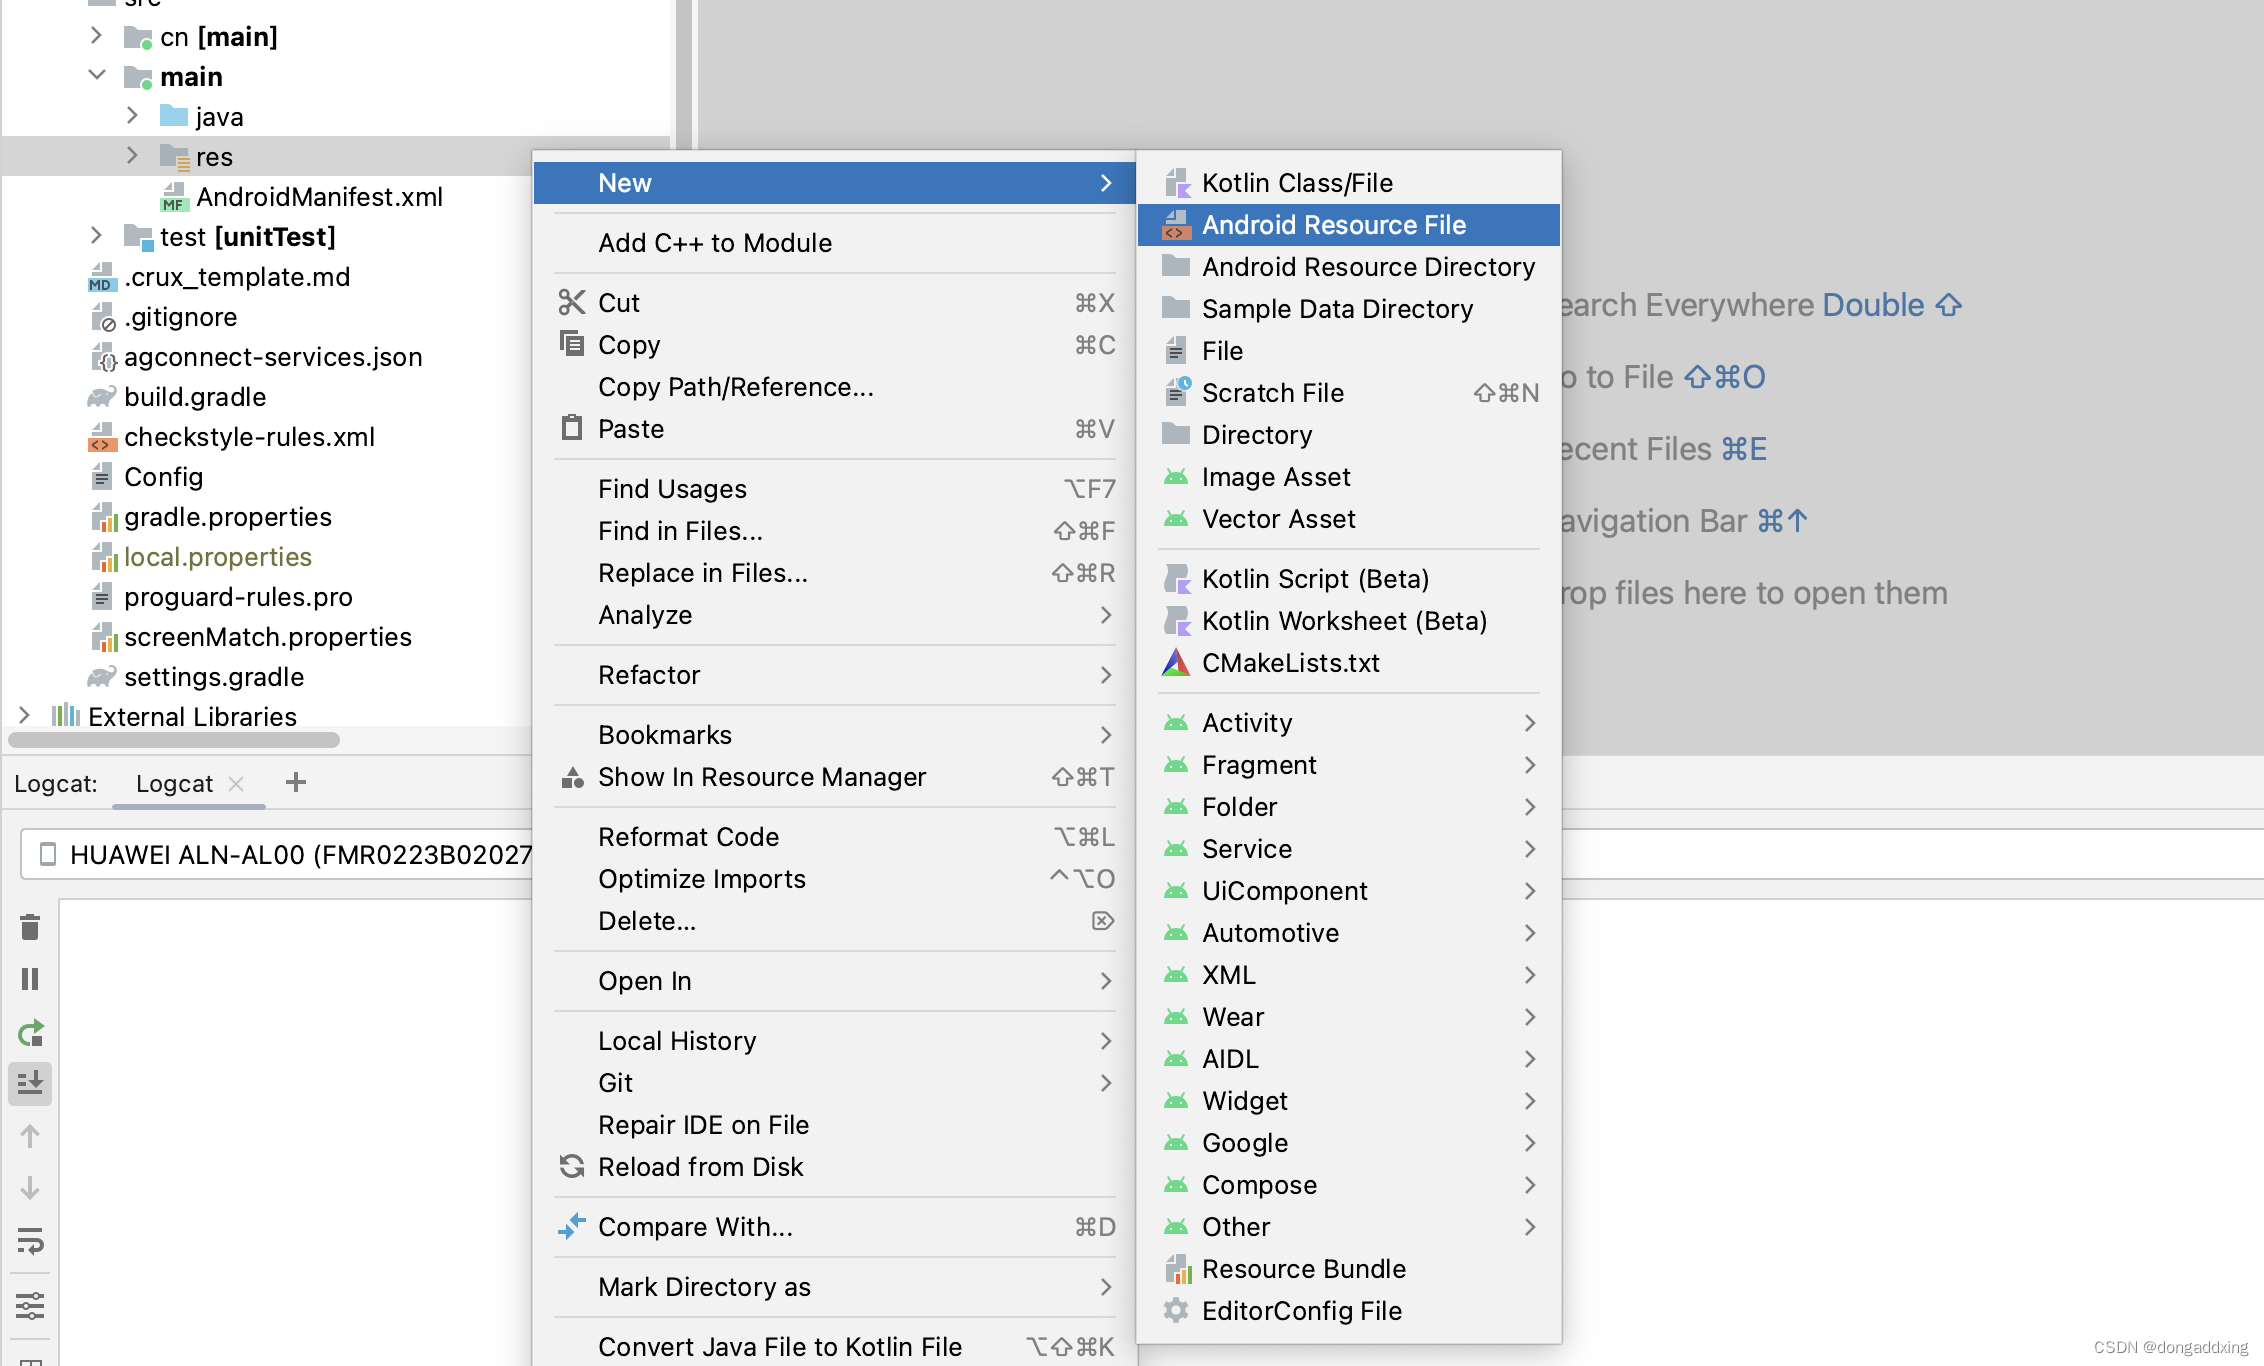
Task: Close the Logcat tab
Action: [x=236, y=784]
